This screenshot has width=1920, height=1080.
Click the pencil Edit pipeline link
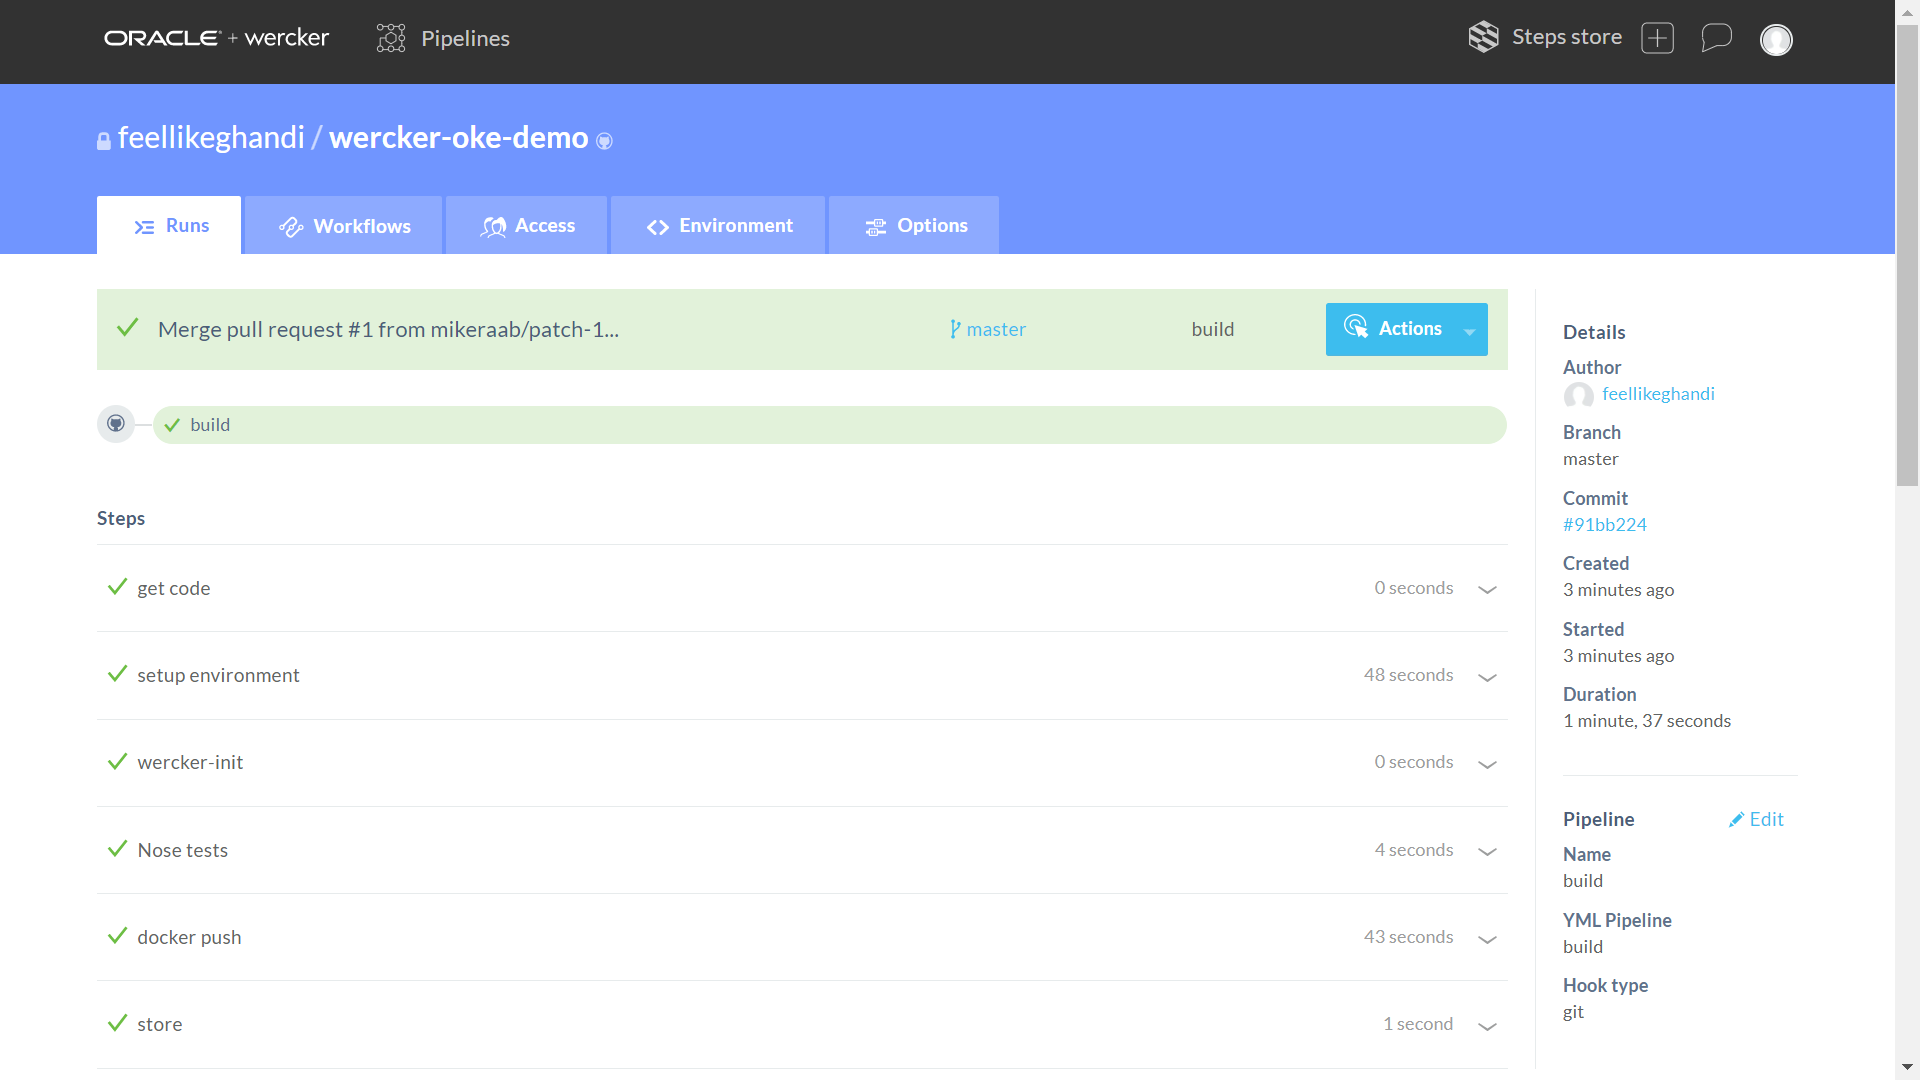[x=1756, y=819]
